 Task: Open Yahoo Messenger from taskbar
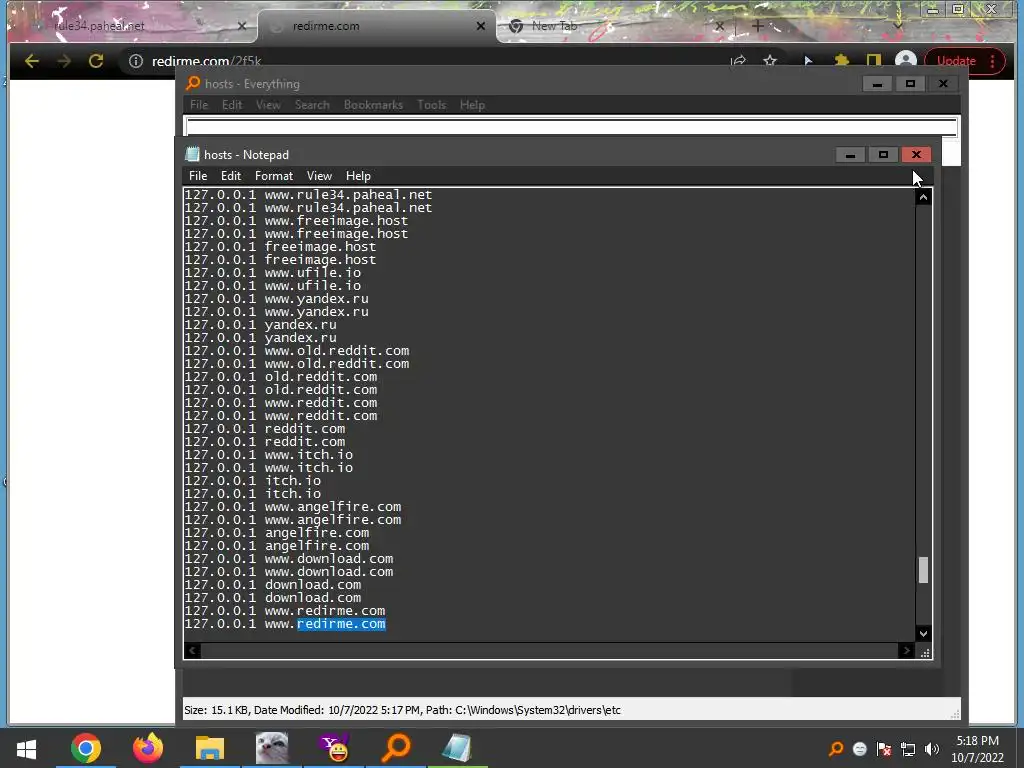click(334, 748)
